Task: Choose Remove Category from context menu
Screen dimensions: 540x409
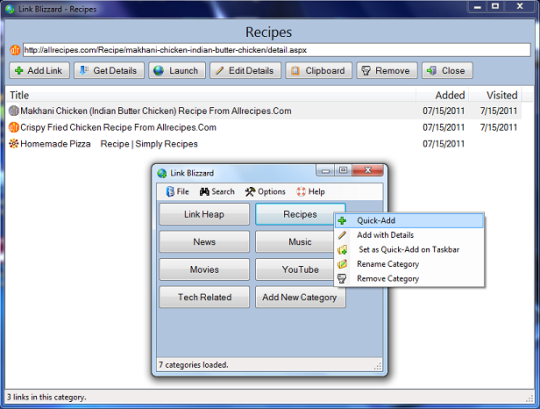Action: pos(409,279)
